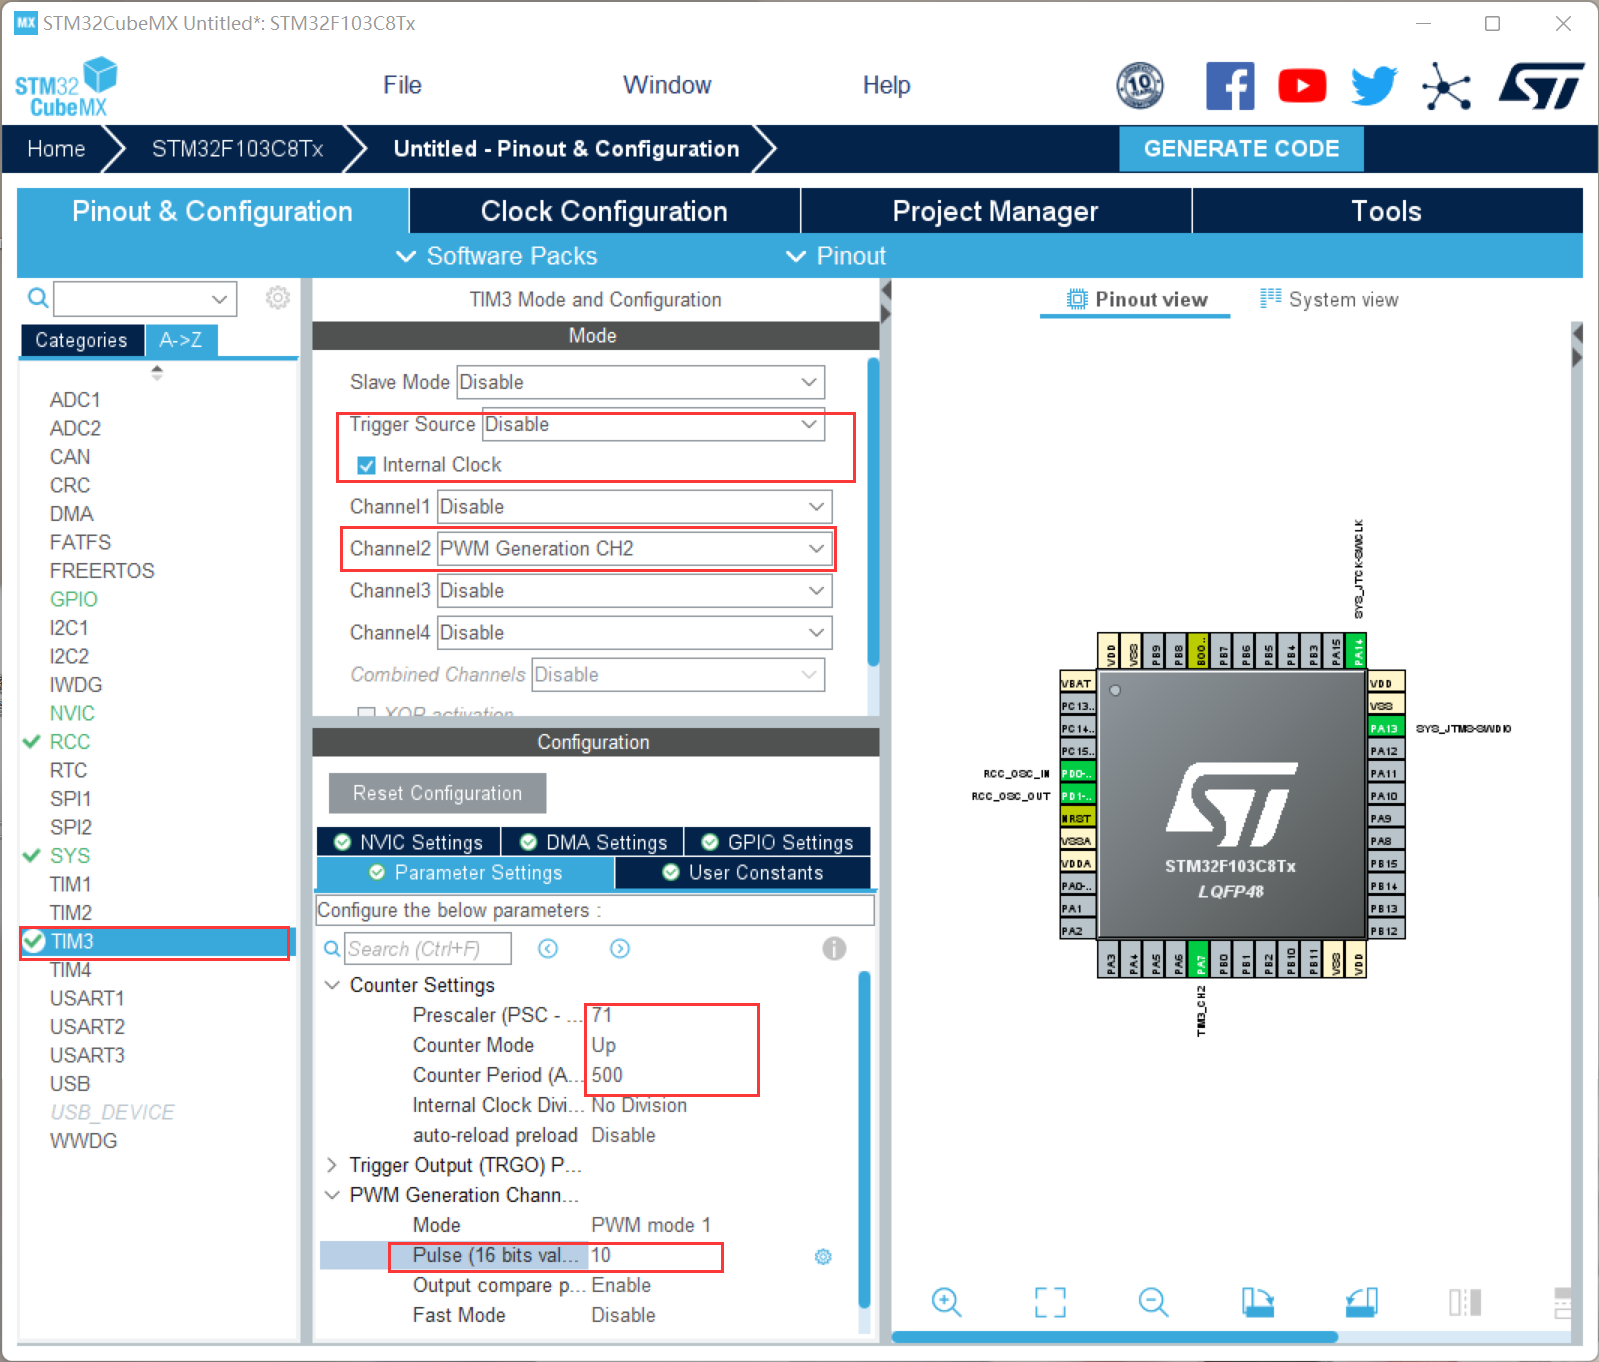Screen dimensions: 1599x1362
Task: Click Reset Configuration button
Action: pyautogui.click(x=437, y=793)
